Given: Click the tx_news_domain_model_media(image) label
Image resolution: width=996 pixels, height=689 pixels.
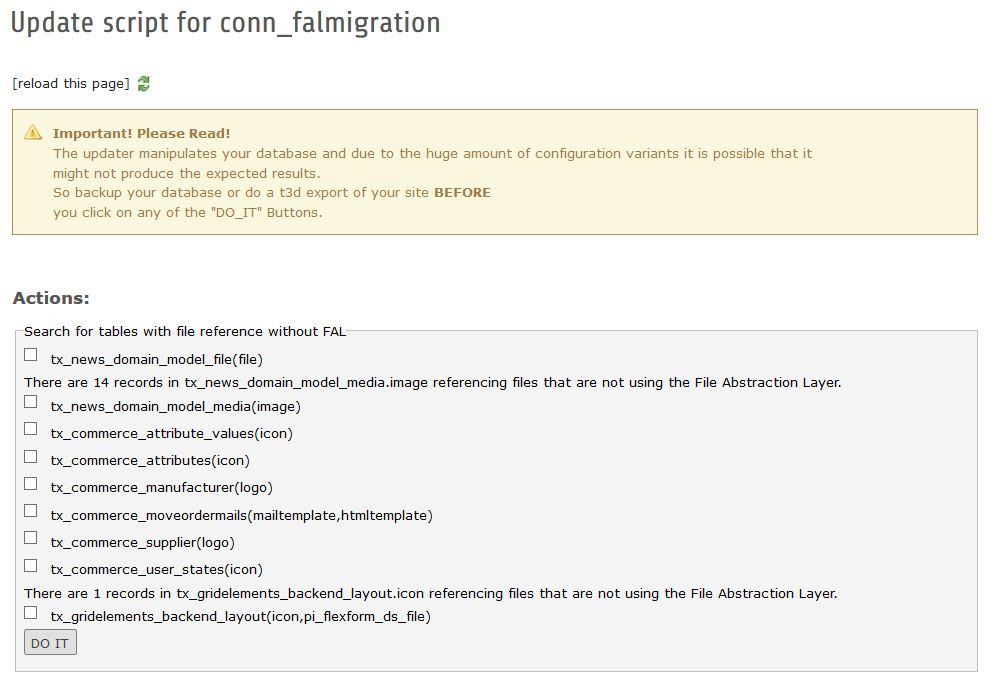Looking at the screenshot, I should pos(175,407).
